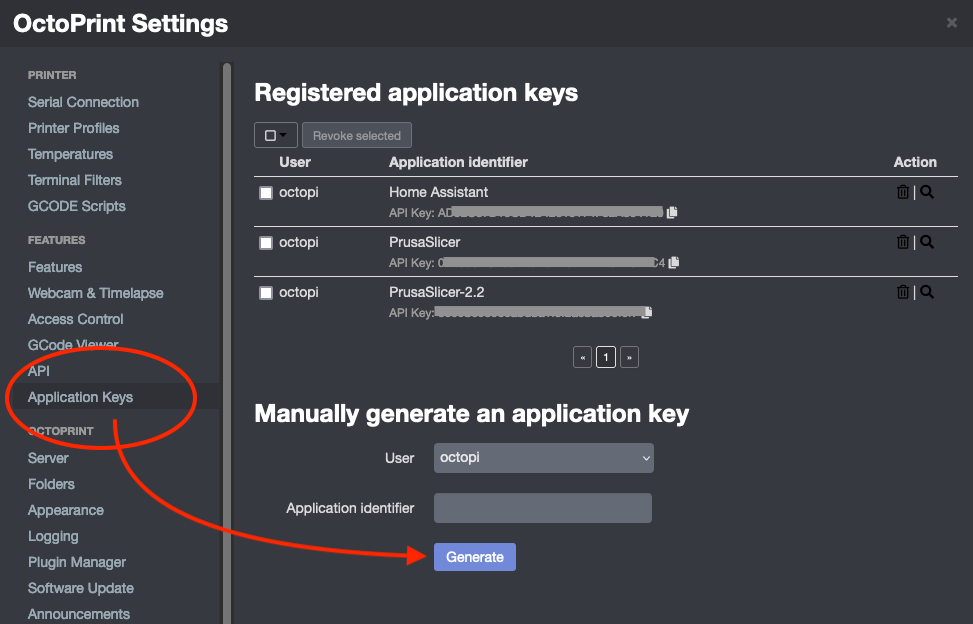Open magnifier details for PrusaSlicer-2.2
Image resolution: width=973 pixels, height=624 pixels.
(x=927, y=292)
